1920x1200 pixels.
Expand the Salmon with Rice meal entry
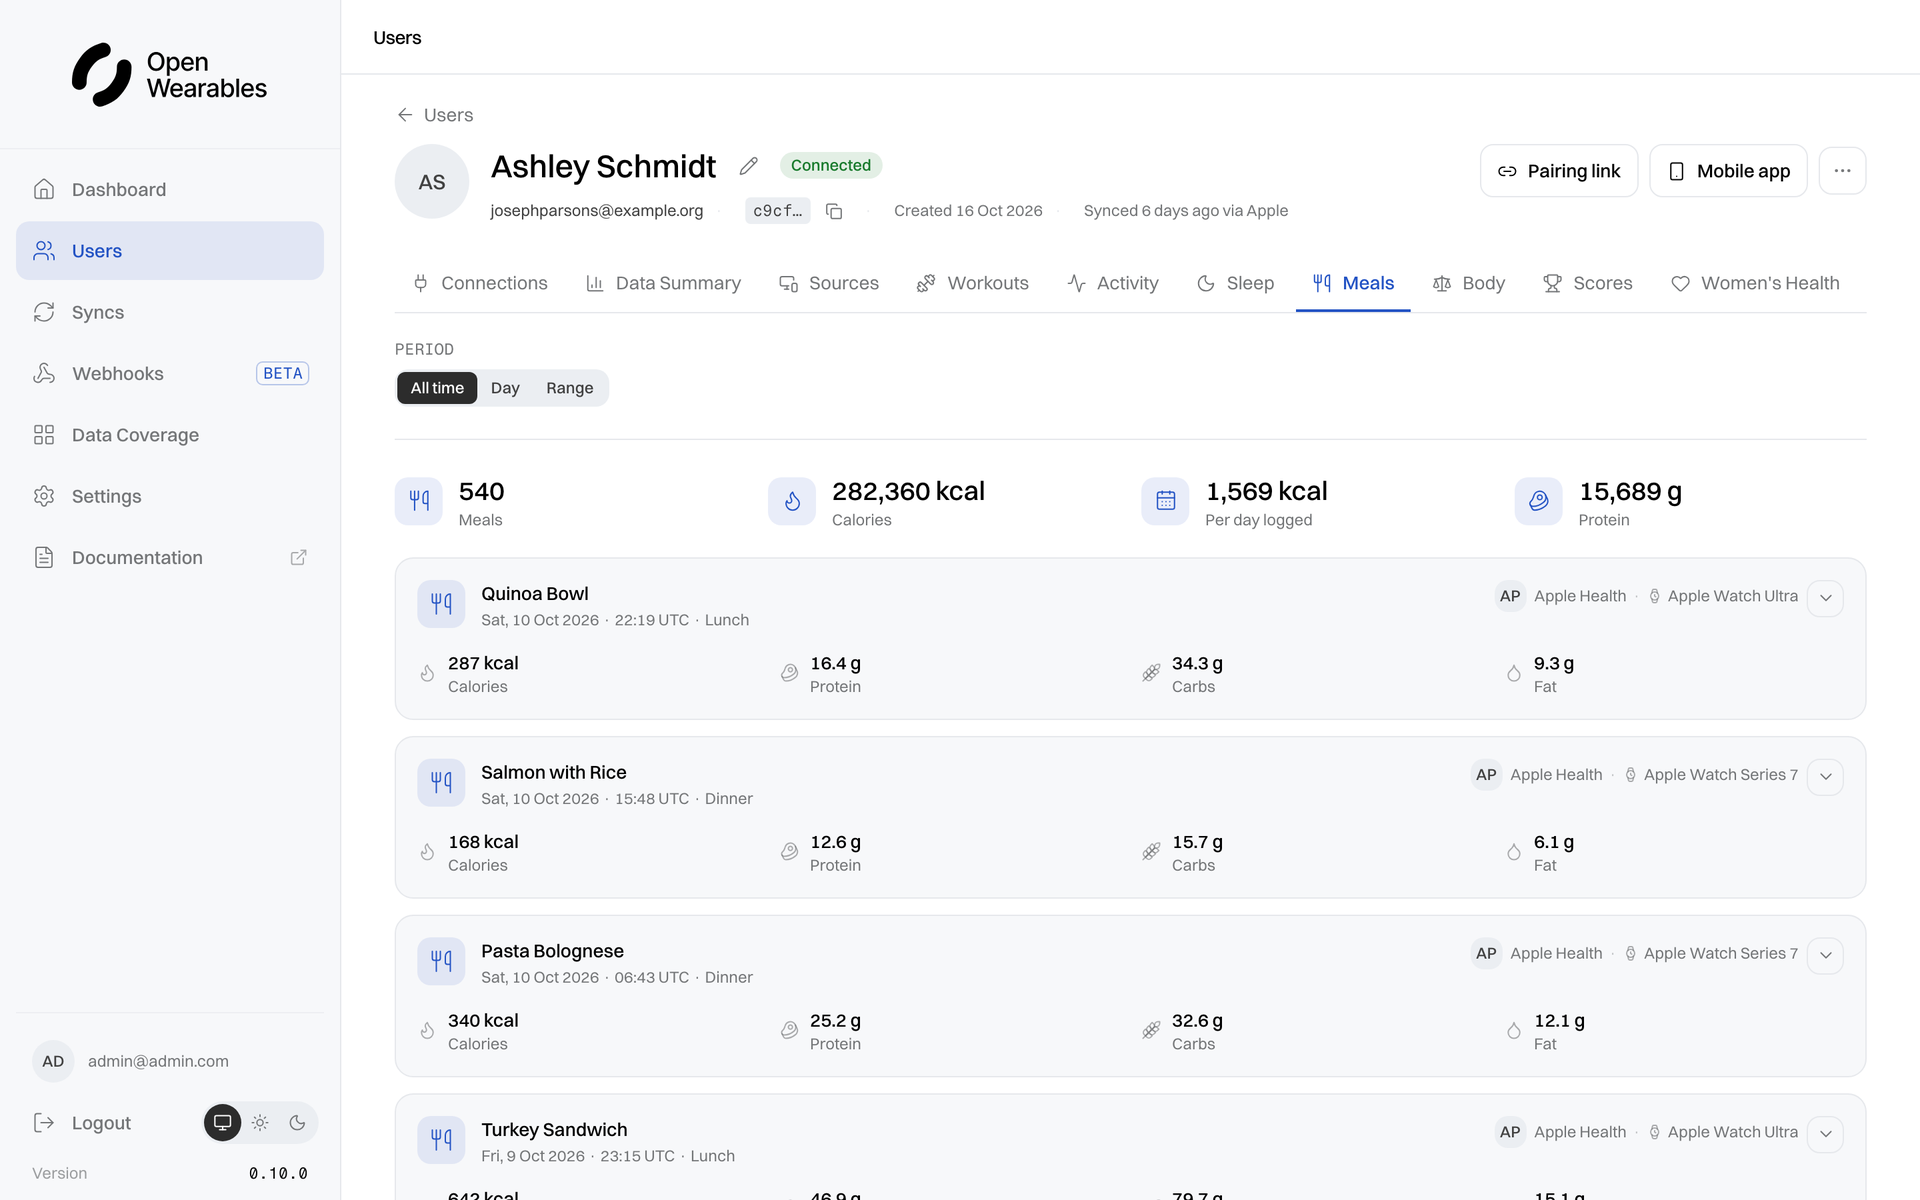[x=1825, y=777]
